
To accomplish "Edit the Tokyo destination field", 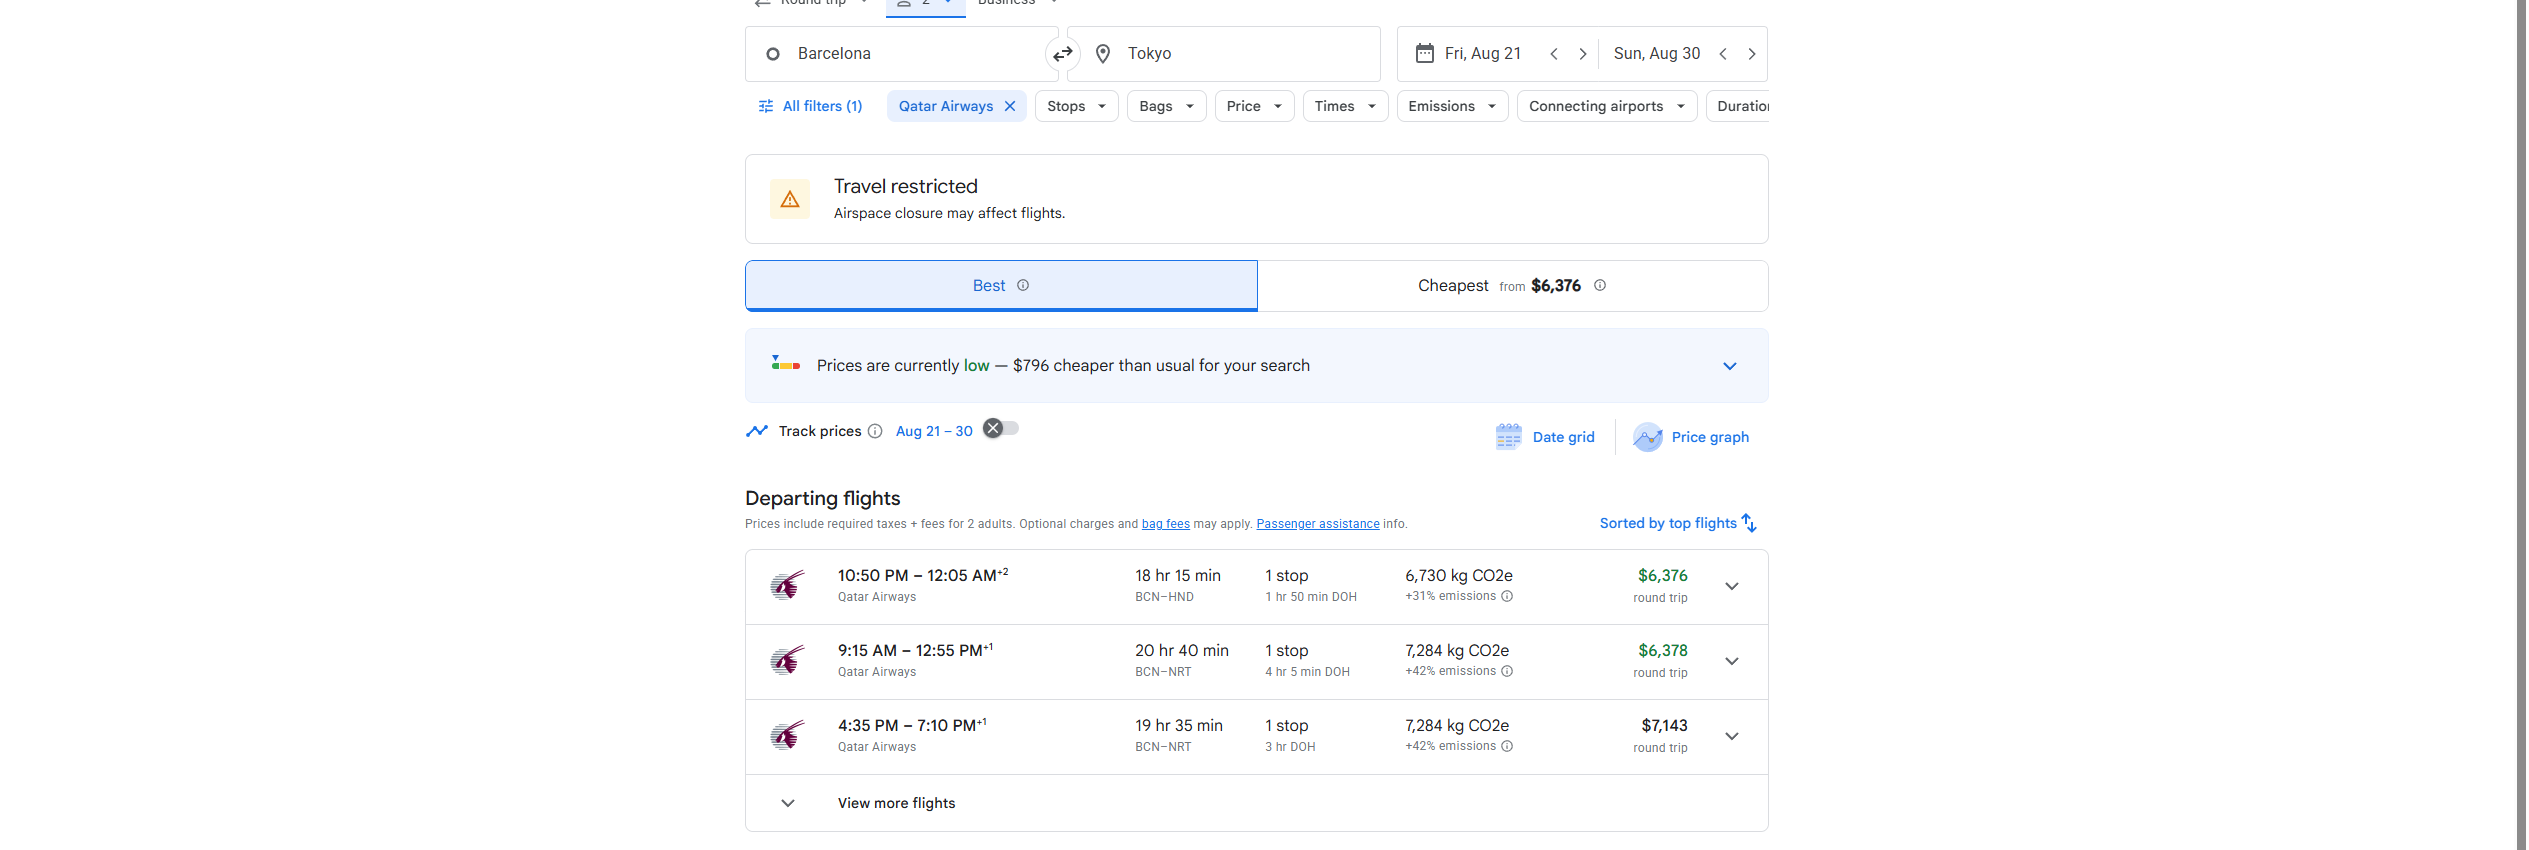I will 1224,54.
